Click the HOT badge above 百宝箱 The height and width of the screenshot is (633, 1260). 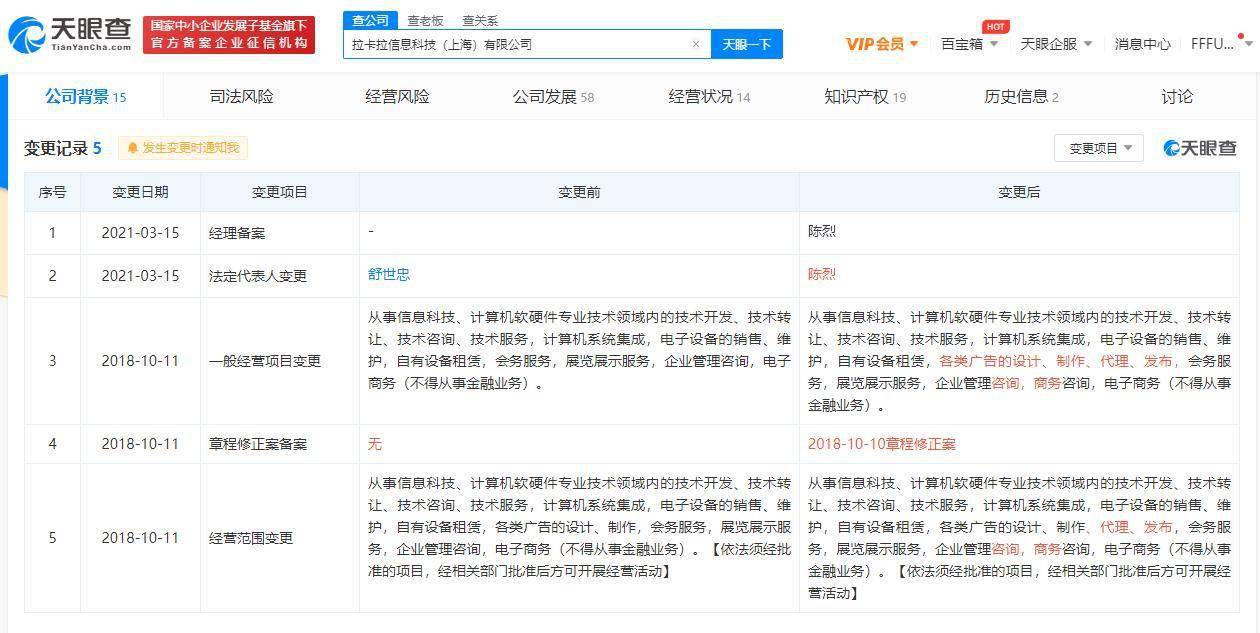995,27
